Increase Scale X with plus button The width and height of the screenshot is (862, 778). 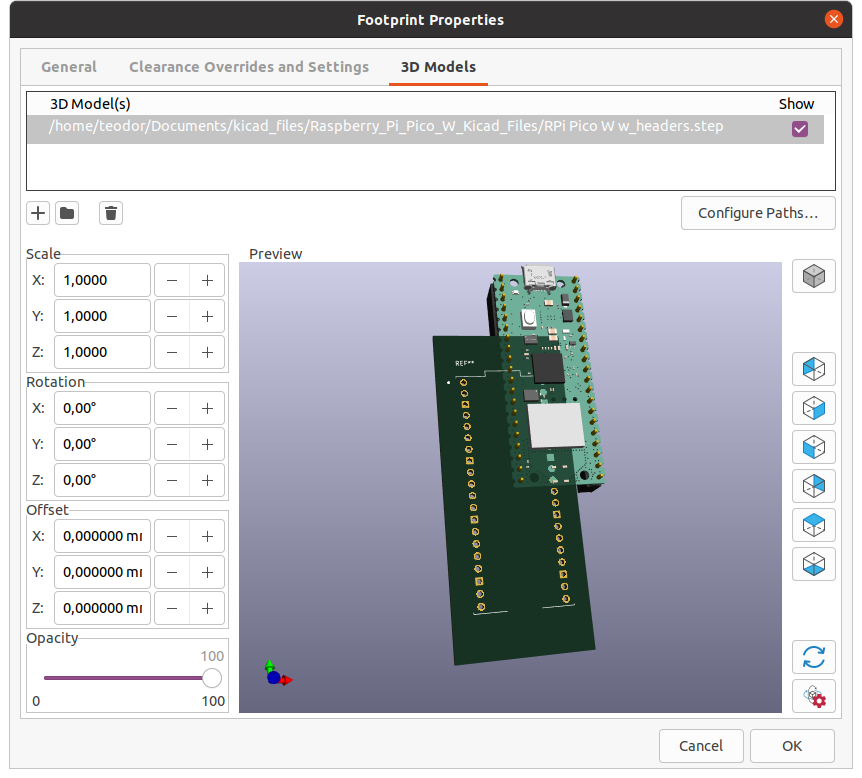click(207, 280)
